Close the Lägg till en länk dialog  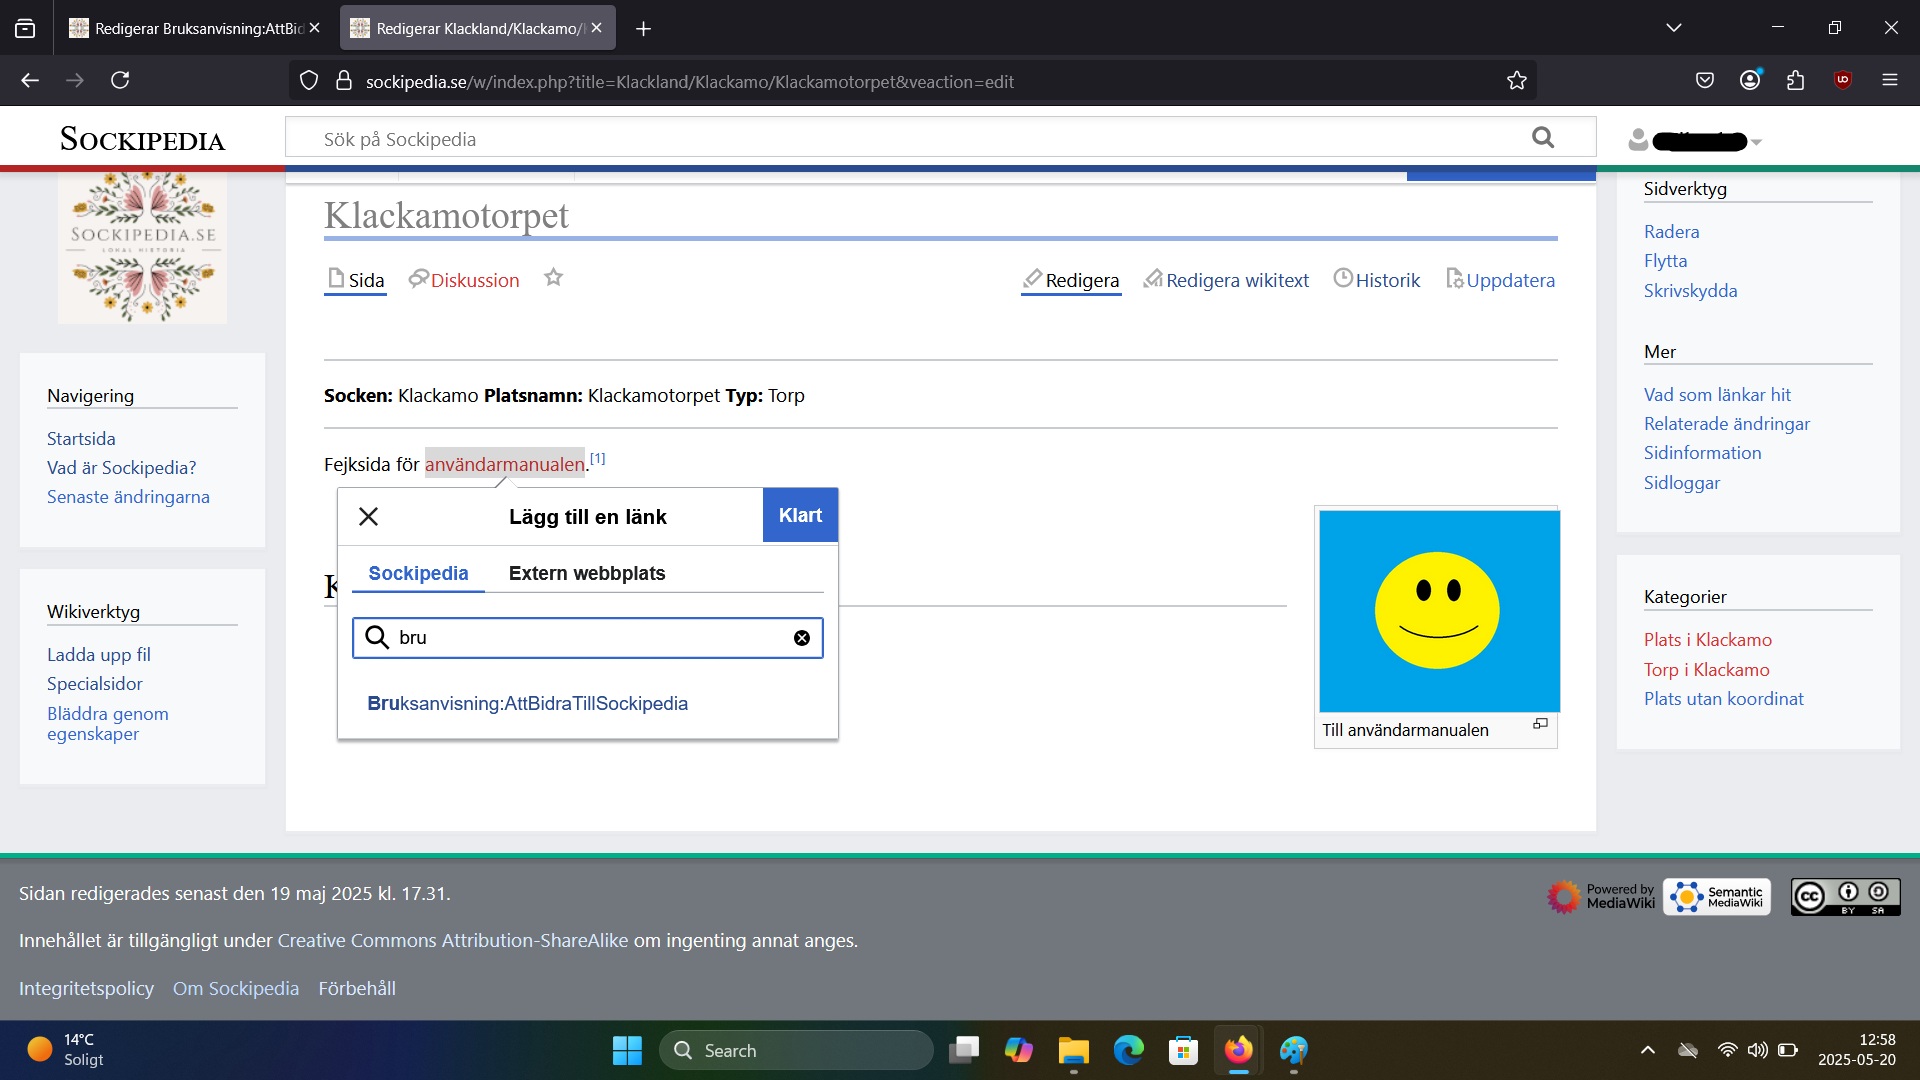tap(368, 517)
